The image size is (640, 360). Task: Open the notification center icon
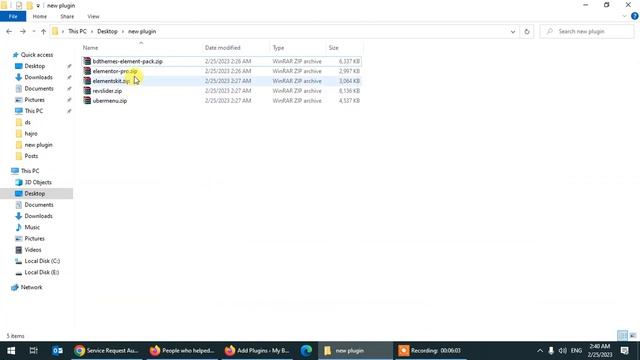tap(624, 351)
